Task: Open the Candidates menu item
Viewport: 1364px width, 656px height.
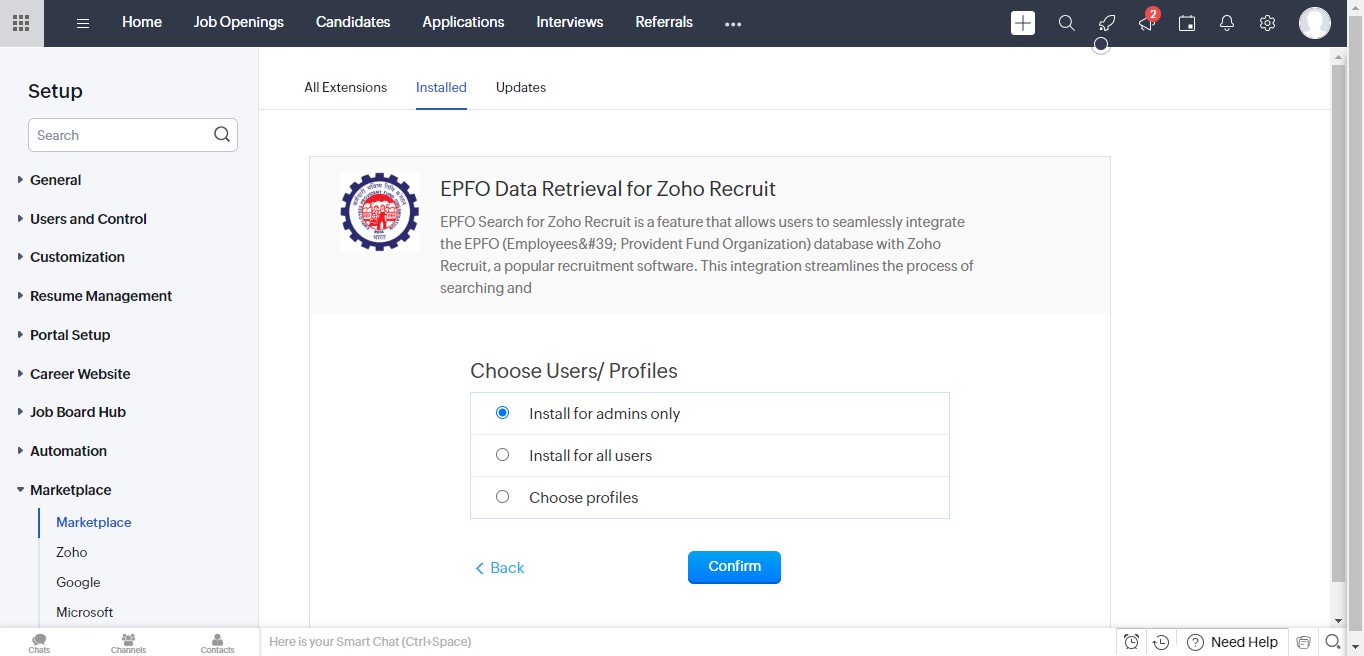Action: [353, 22]
